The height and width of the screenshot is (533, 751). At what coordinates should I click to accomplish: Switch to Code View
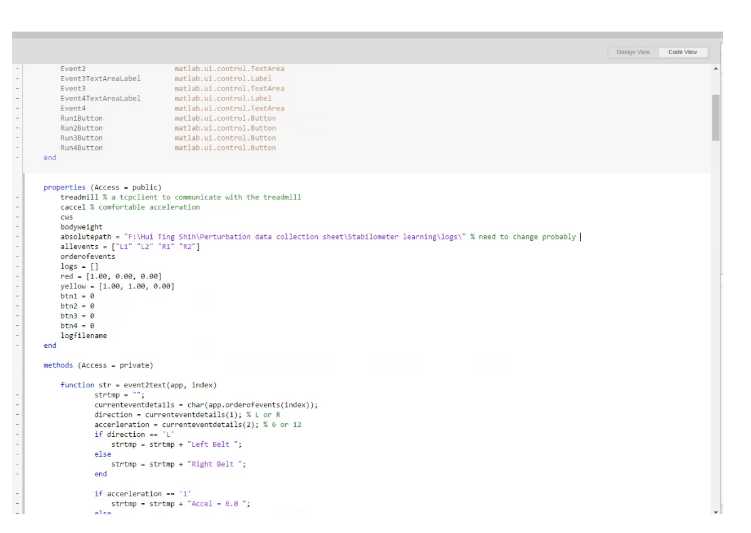[x=683, y=52]
